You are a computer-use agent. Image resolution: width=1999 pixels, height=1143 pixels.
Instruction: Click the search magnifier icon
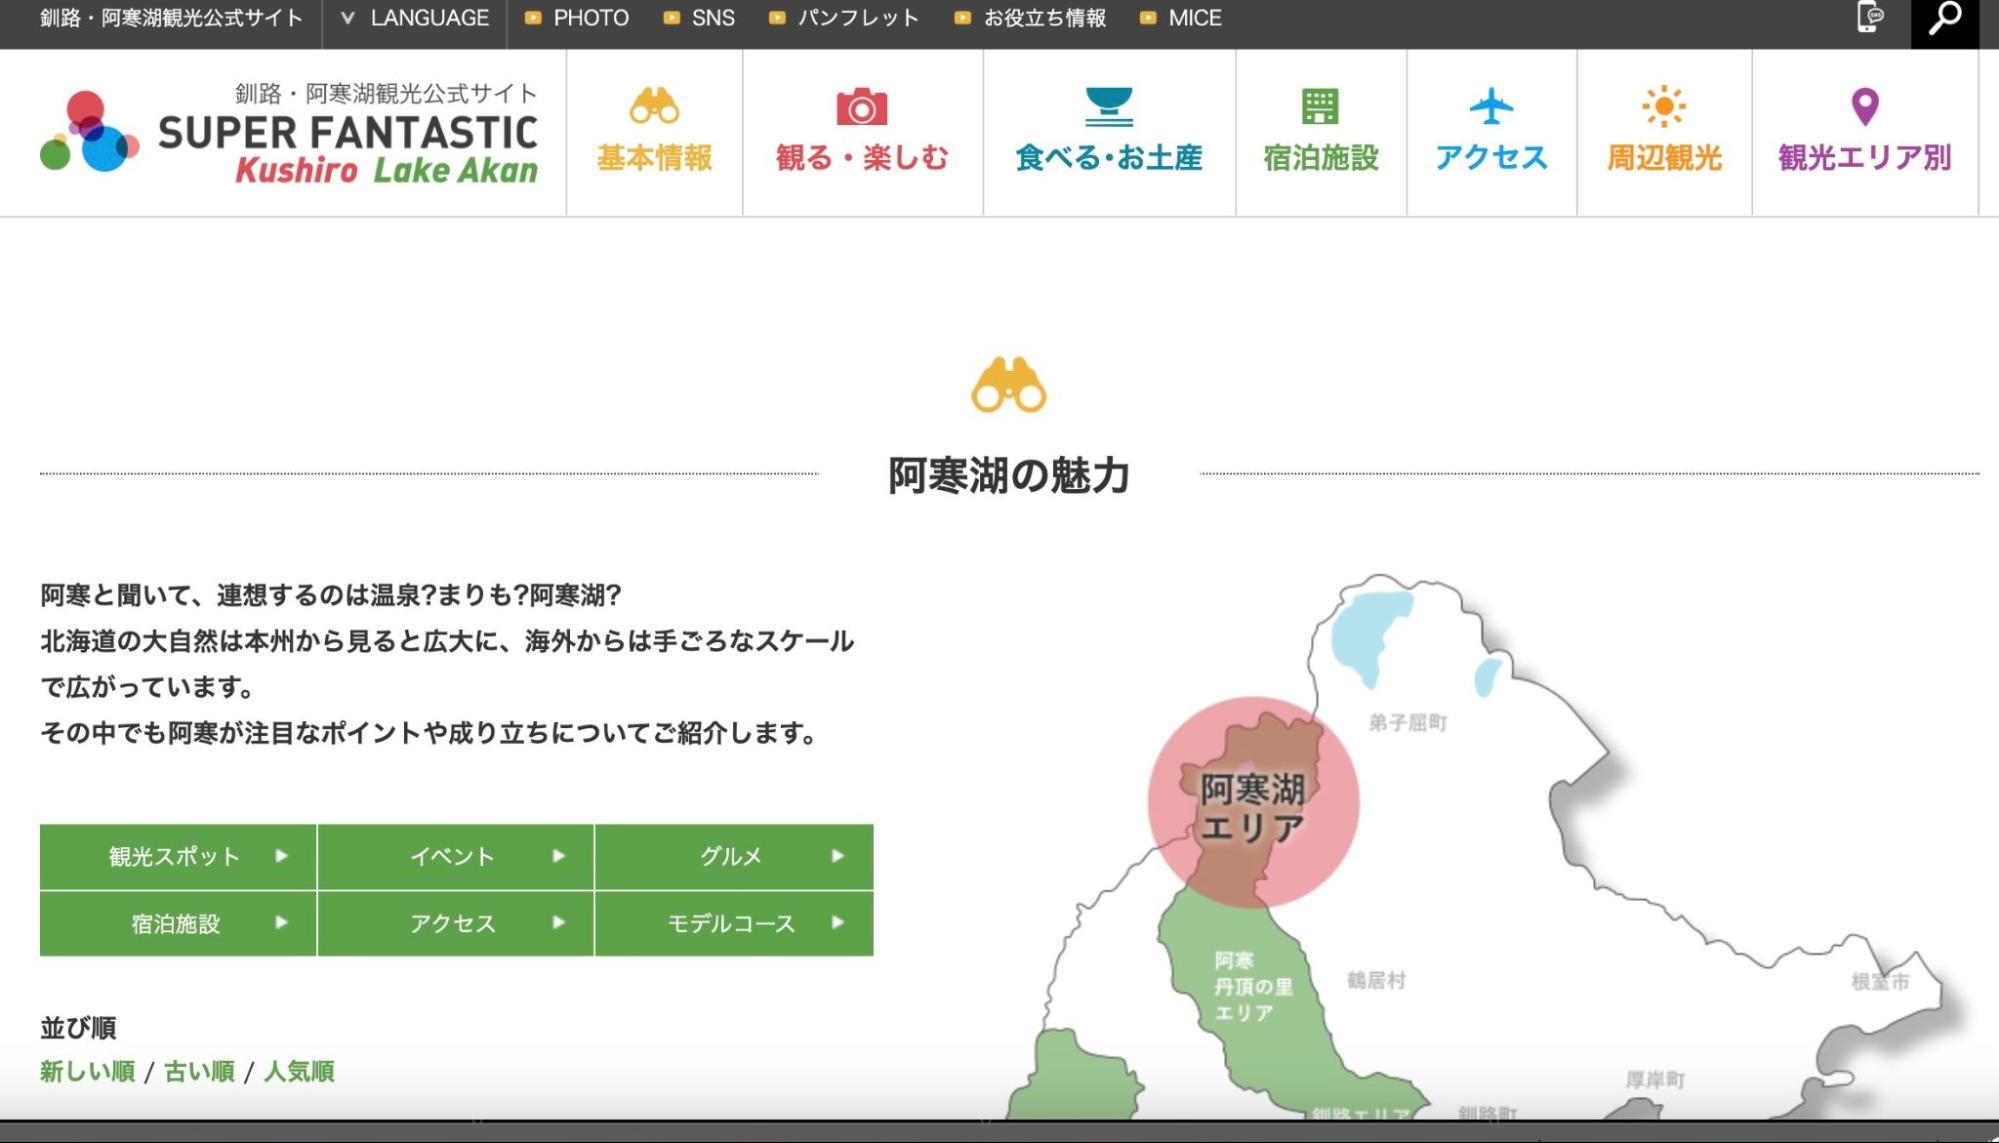[x=1944, y=19]
